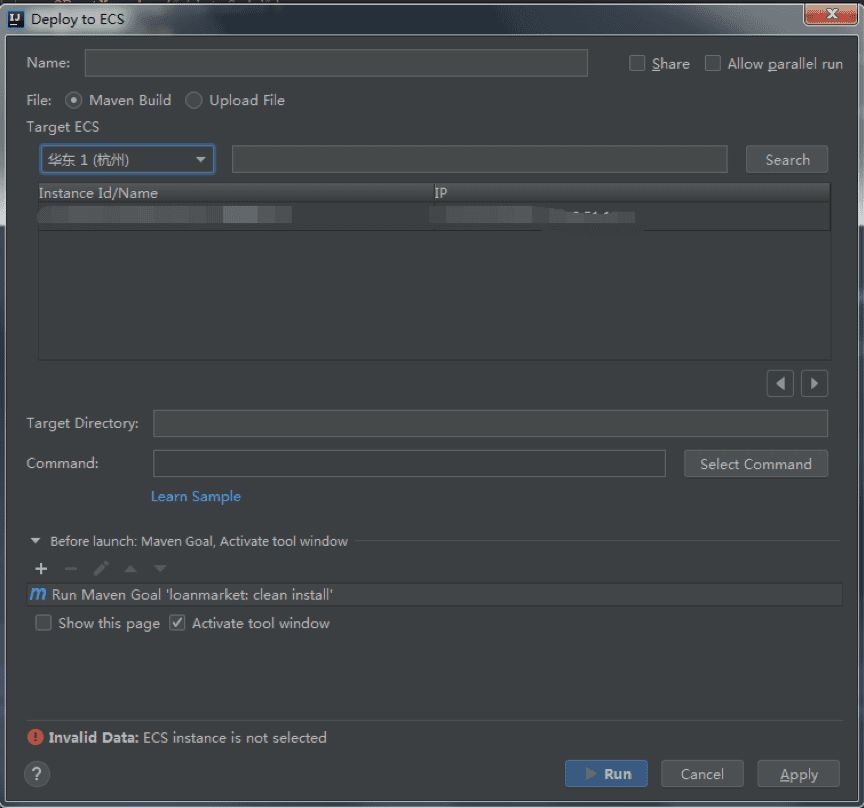
Task: Go to next page of ECS instances
Action: [x=814, y=383]
